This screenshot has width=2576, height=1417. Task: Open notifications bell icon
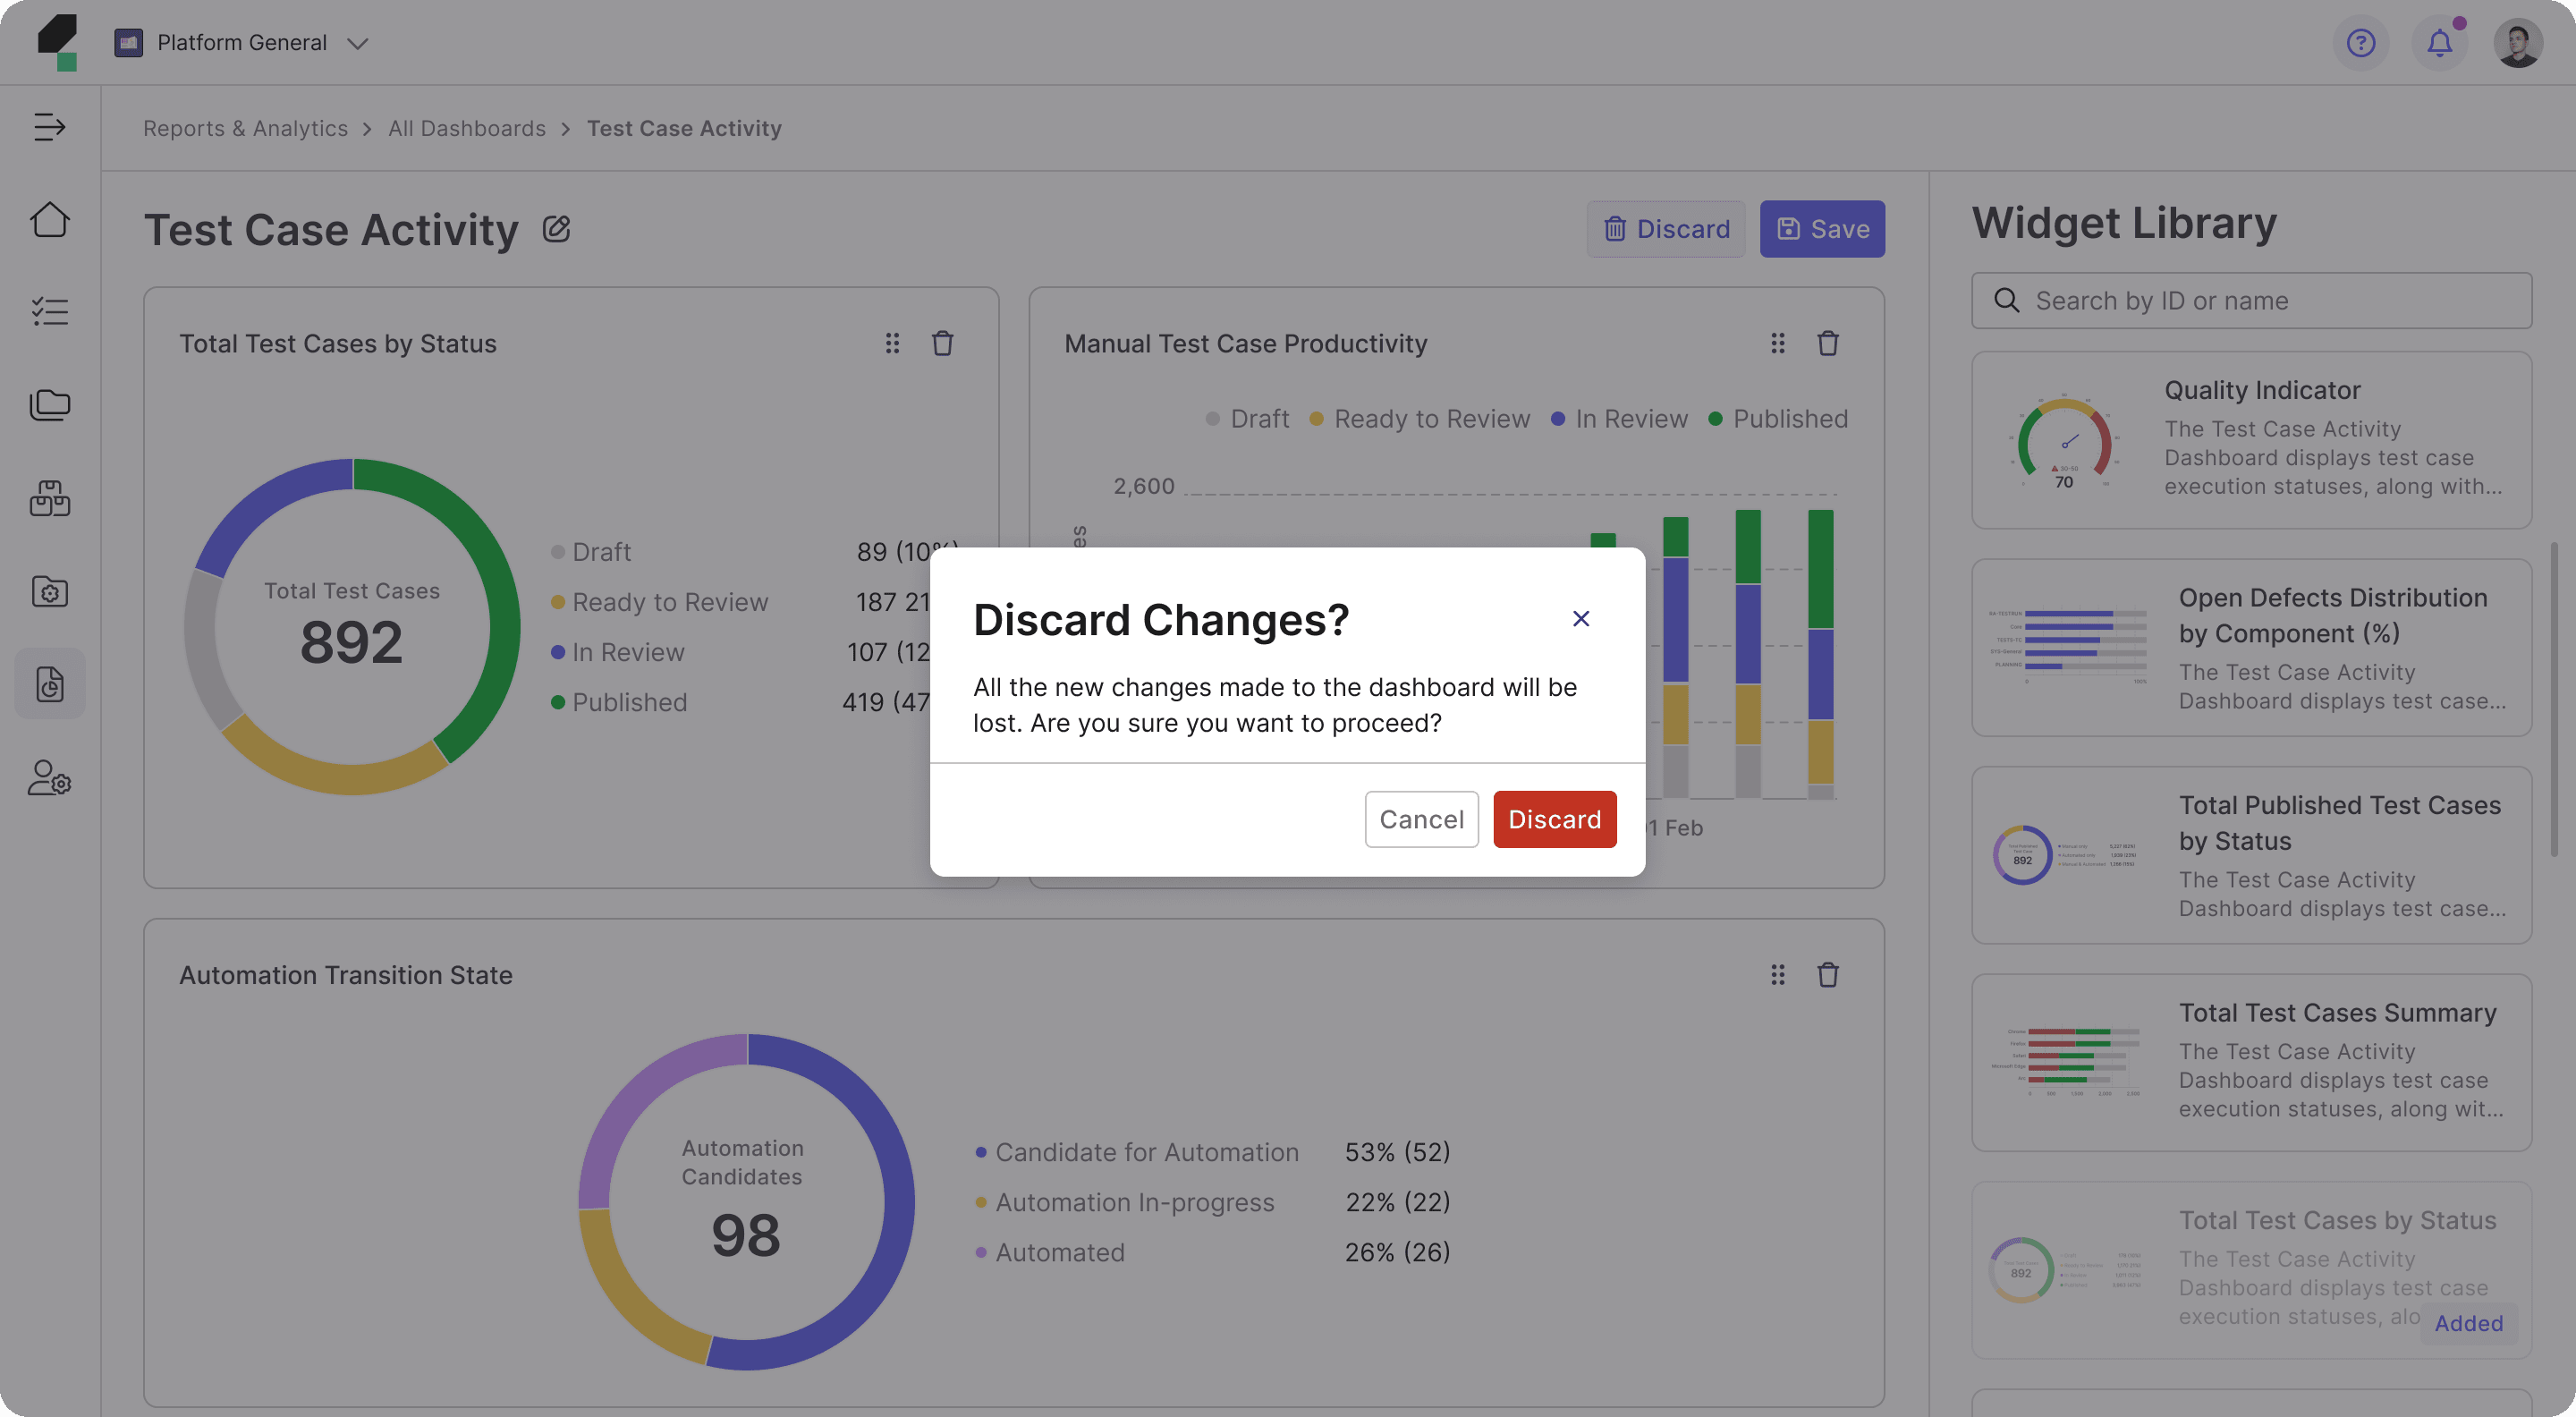(x=2439, y=43)
